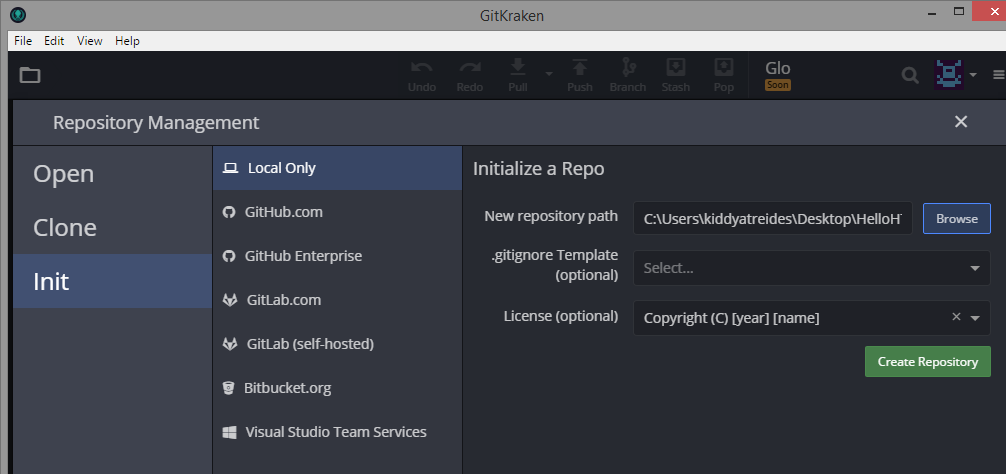Switch to the Clone tab
This screenshot has width=1006, height=474.
pos(112,228)
